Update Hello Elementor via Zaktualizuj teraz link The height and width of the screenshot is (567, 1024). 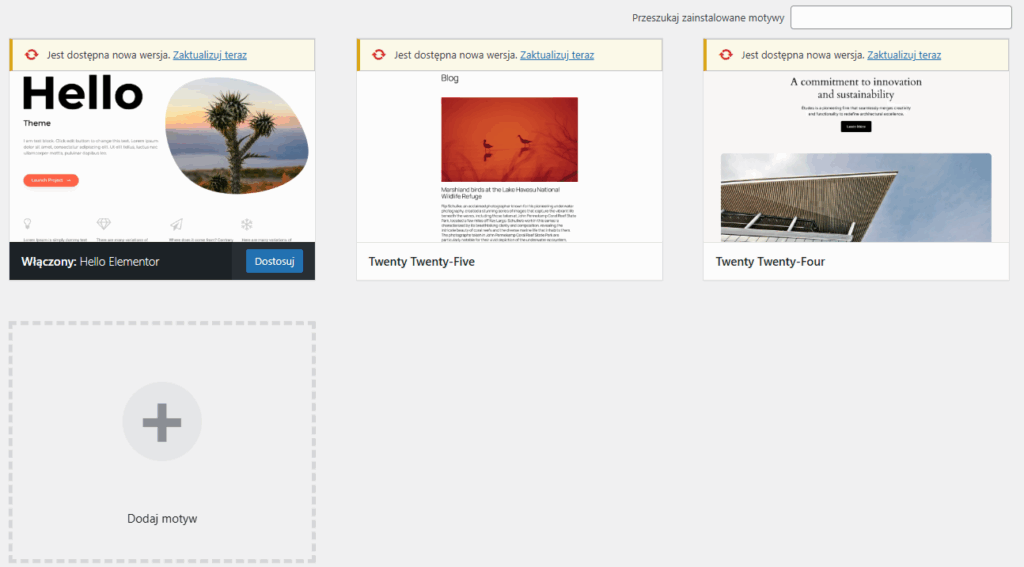pos(209,55)
